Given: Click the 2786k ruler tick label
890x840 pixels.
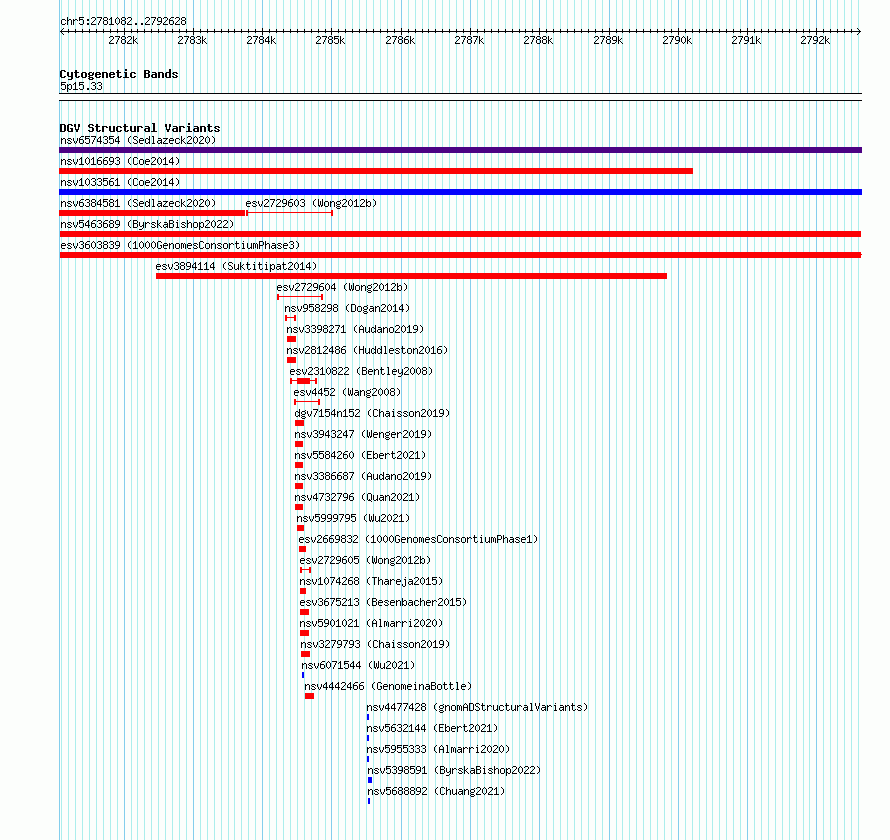Looking at the screenshot, I should coord(400,40).
